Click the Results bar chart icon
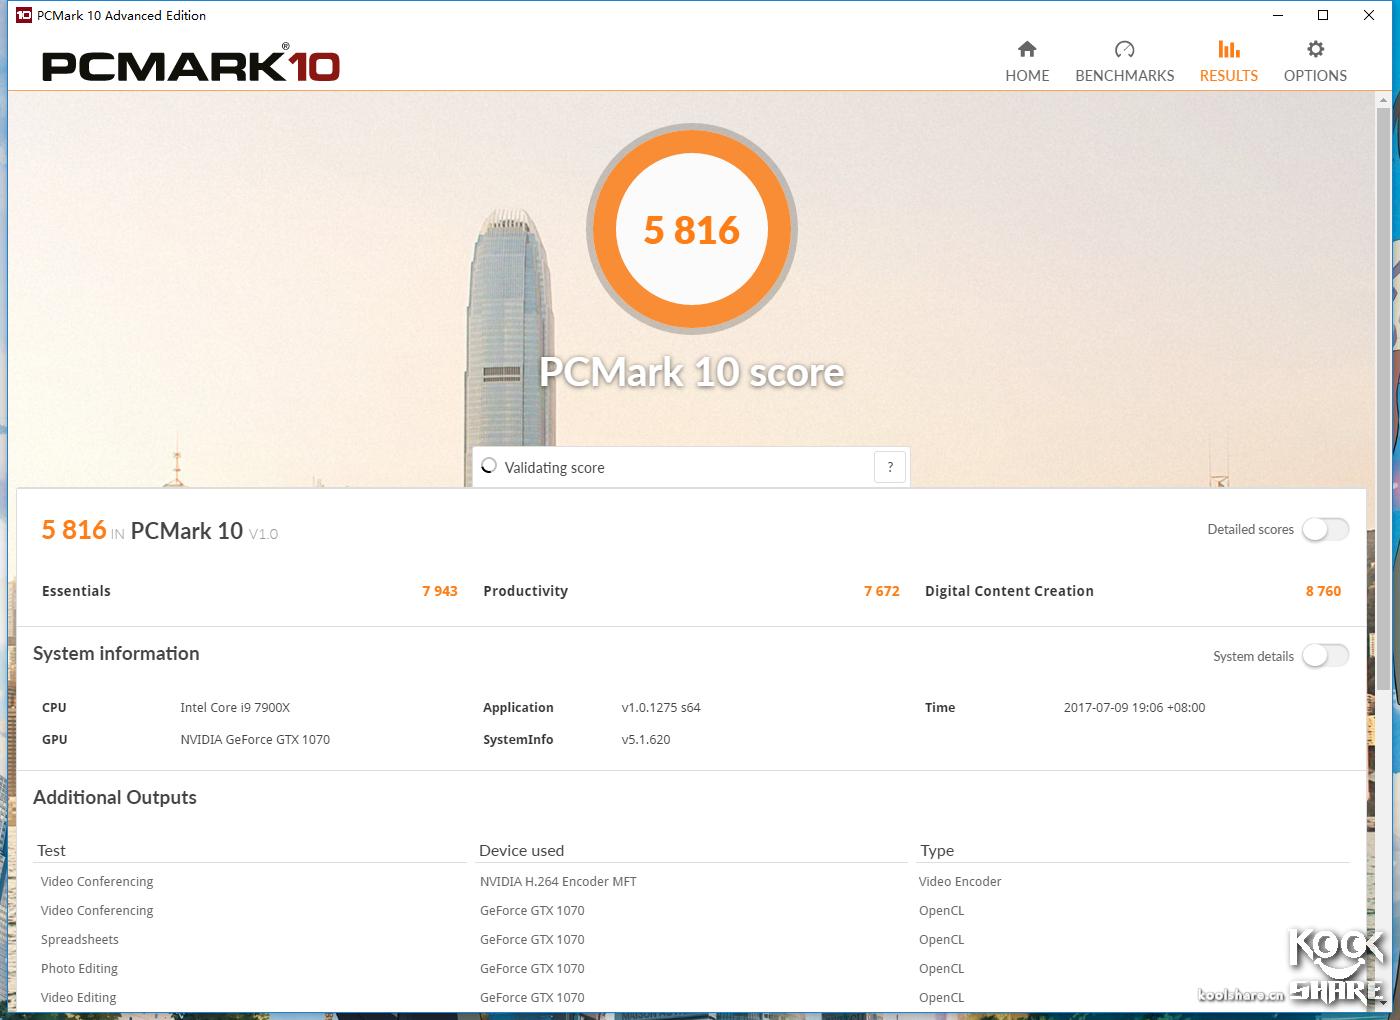 coord(1228,49)
